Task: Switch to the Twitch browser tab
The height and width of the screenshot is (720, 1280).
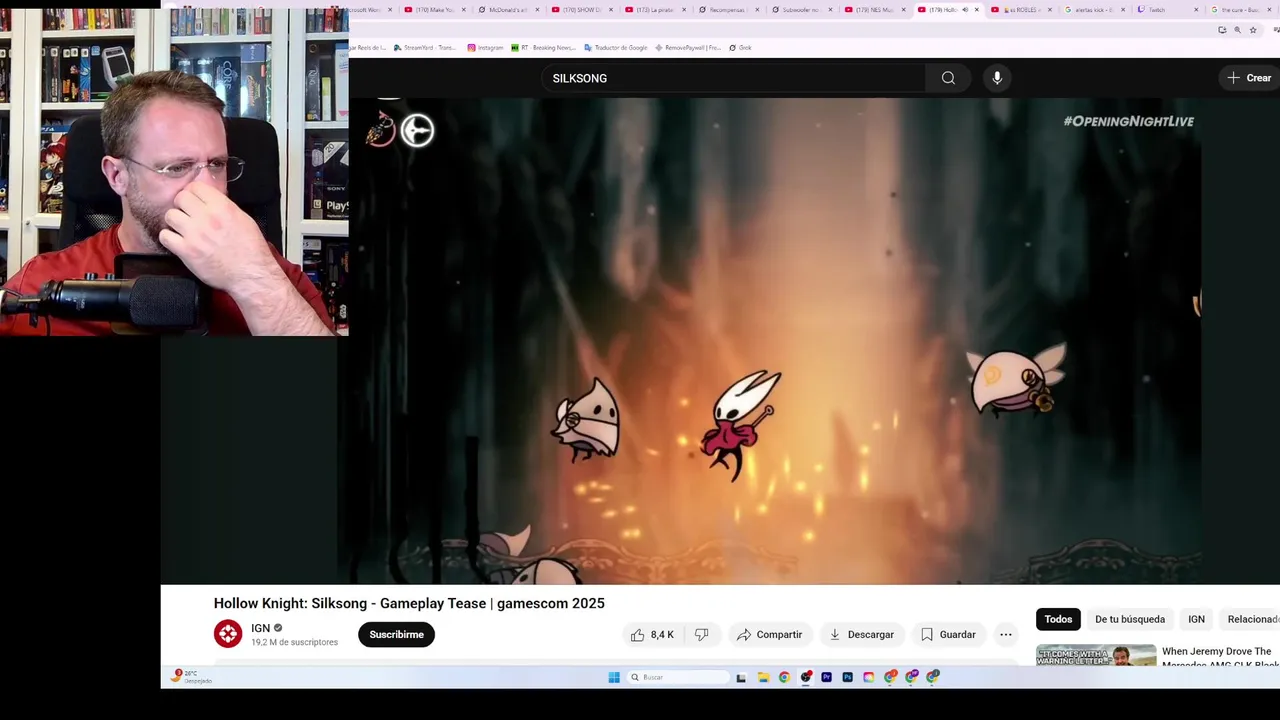Action: 1168,10
